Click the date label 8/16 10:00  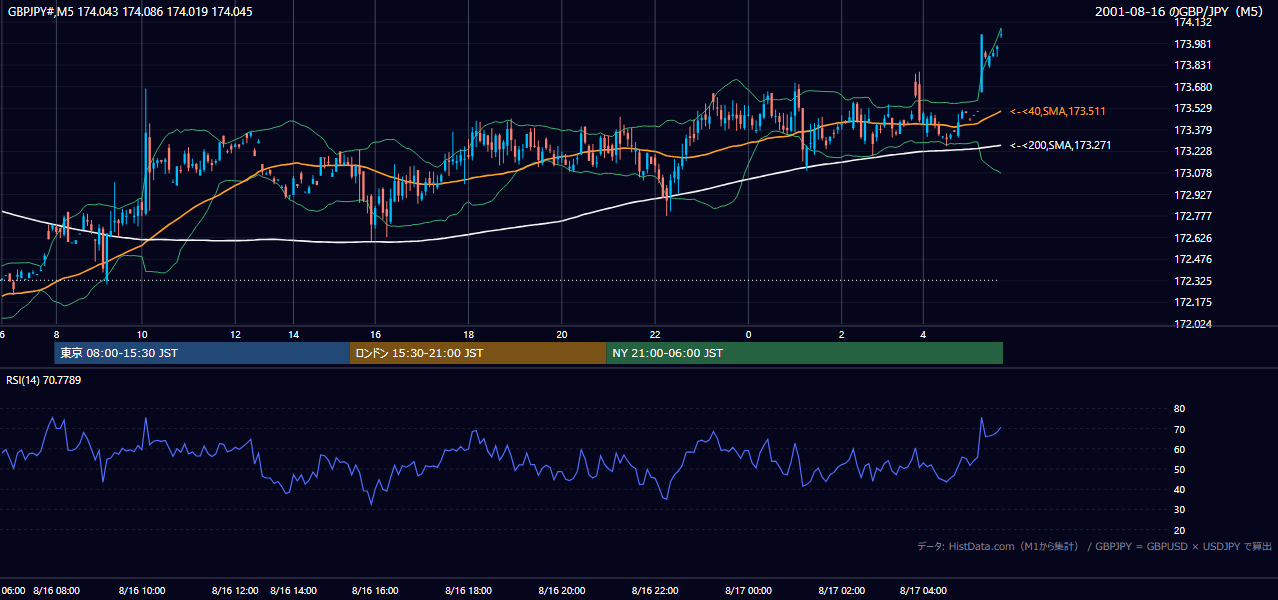click(x=142, y=591)
